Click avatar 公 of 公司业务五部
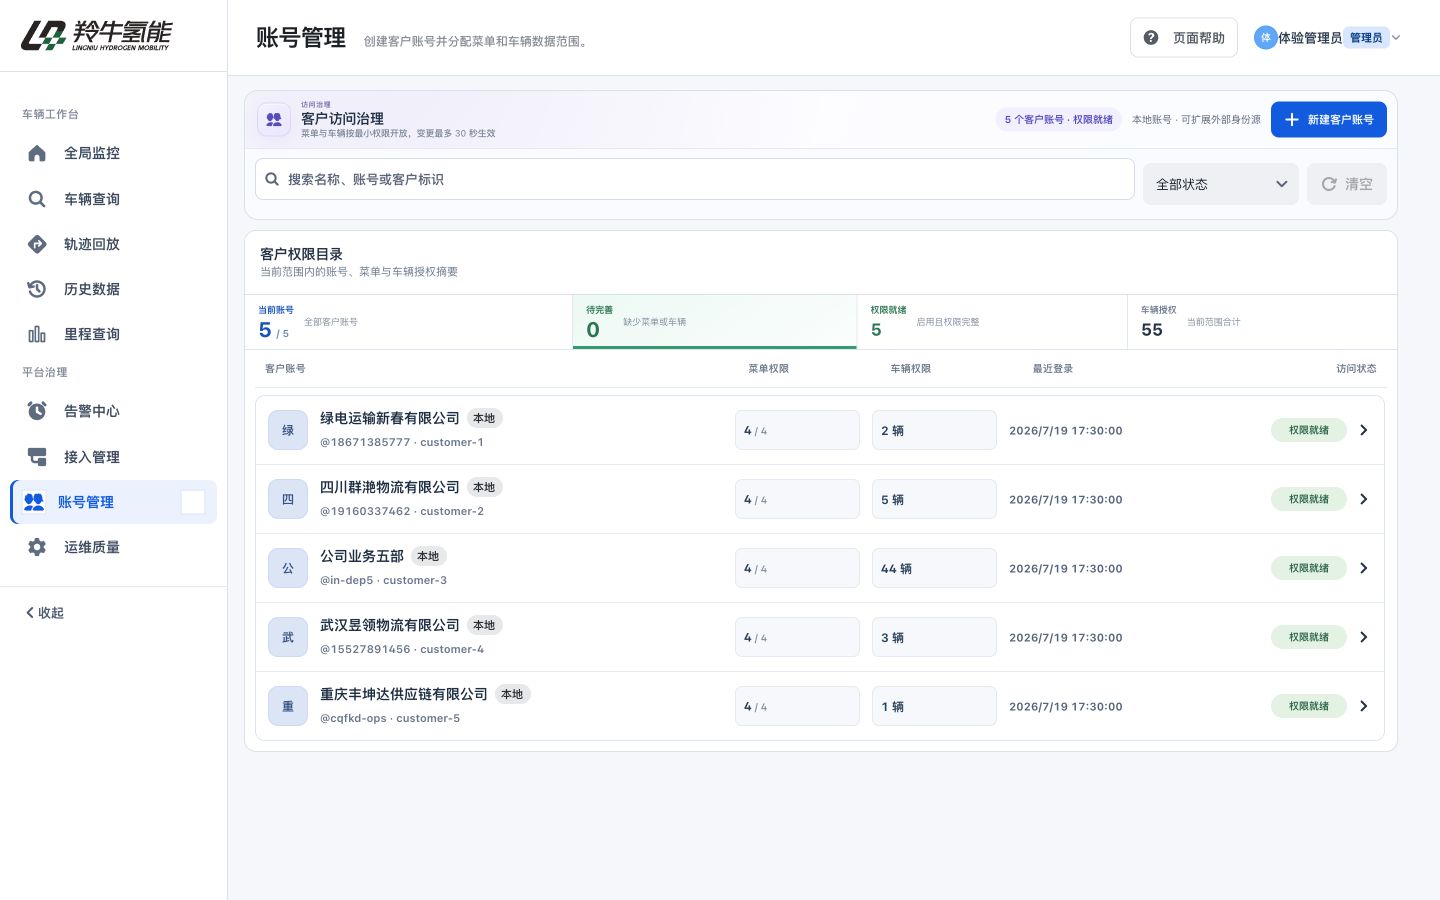Image resolution: width=1440 pixels, height=900 pixels. 288,568
